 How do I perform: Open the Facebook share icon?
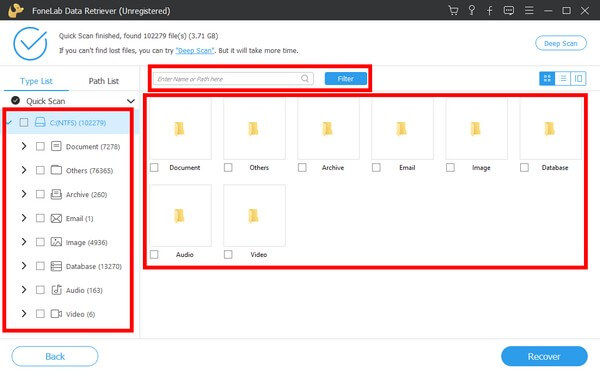pyautogui.click(x=489, y=10)
